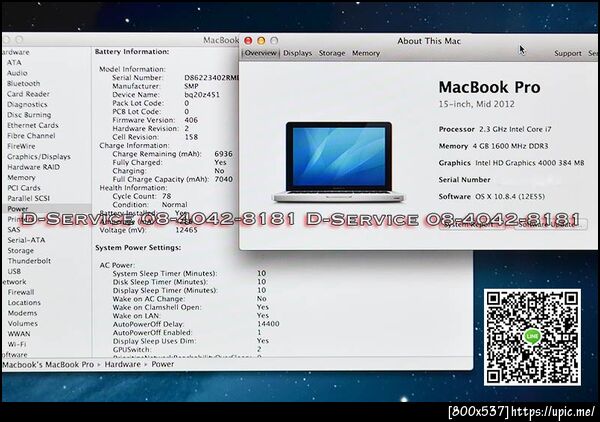
Task: Select Audio in the hardware list
Action: point(17,73)
